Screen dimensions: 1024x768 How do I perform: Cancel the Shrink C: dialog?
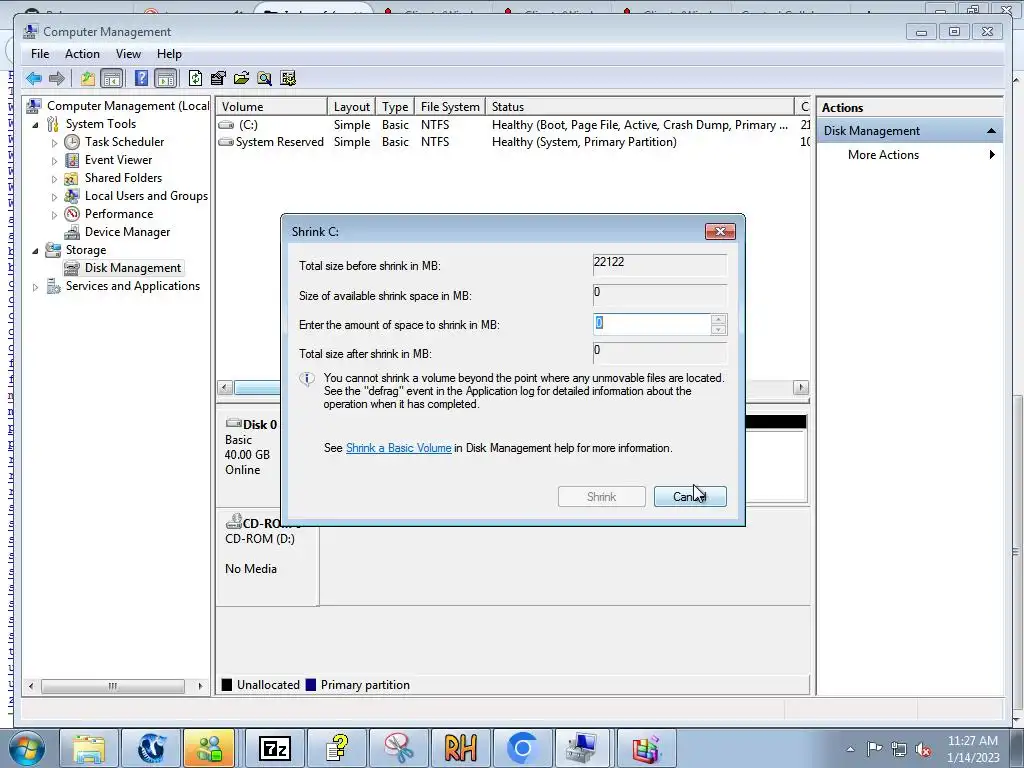690,496
